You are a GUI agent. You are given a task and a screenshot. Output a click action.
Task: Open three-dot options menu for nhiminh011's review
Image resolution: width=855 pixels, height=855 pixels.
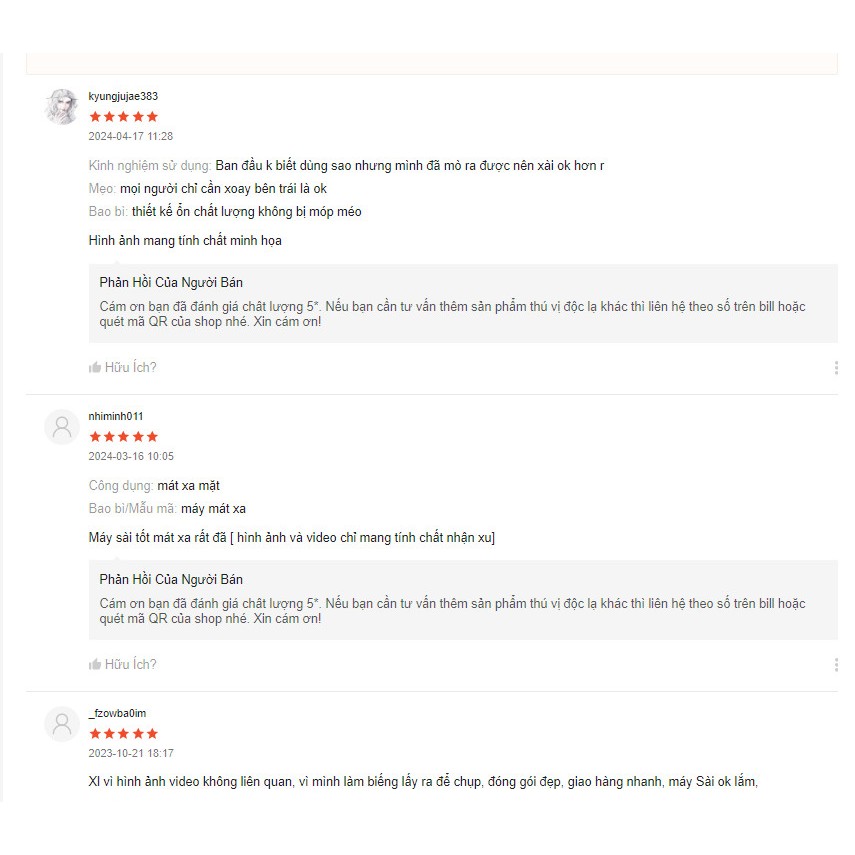[836, 665]
